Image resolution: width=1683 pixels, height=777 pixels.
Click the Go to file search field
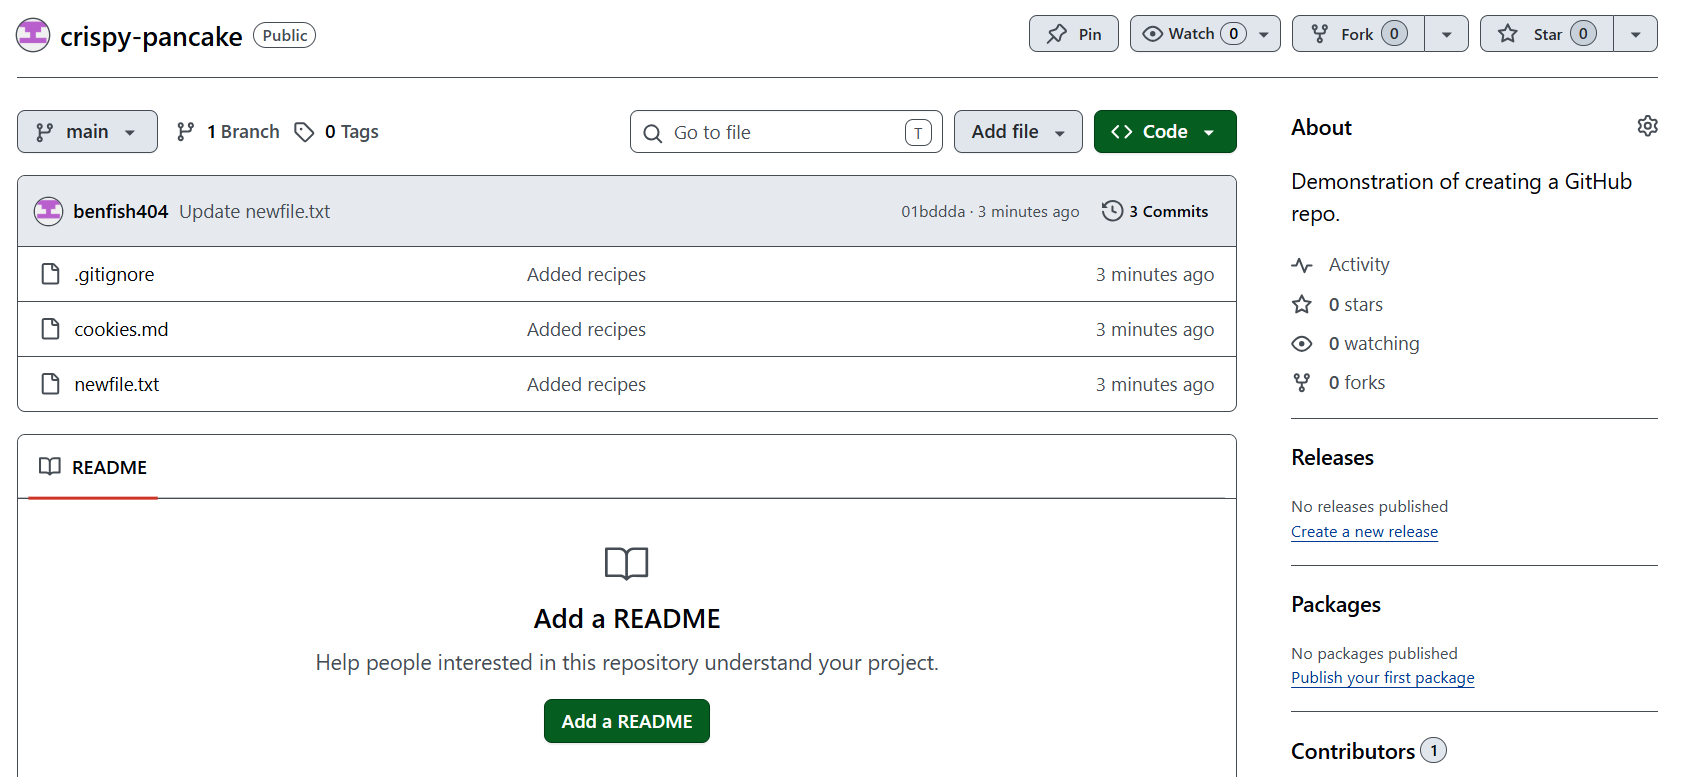[786, 132]
